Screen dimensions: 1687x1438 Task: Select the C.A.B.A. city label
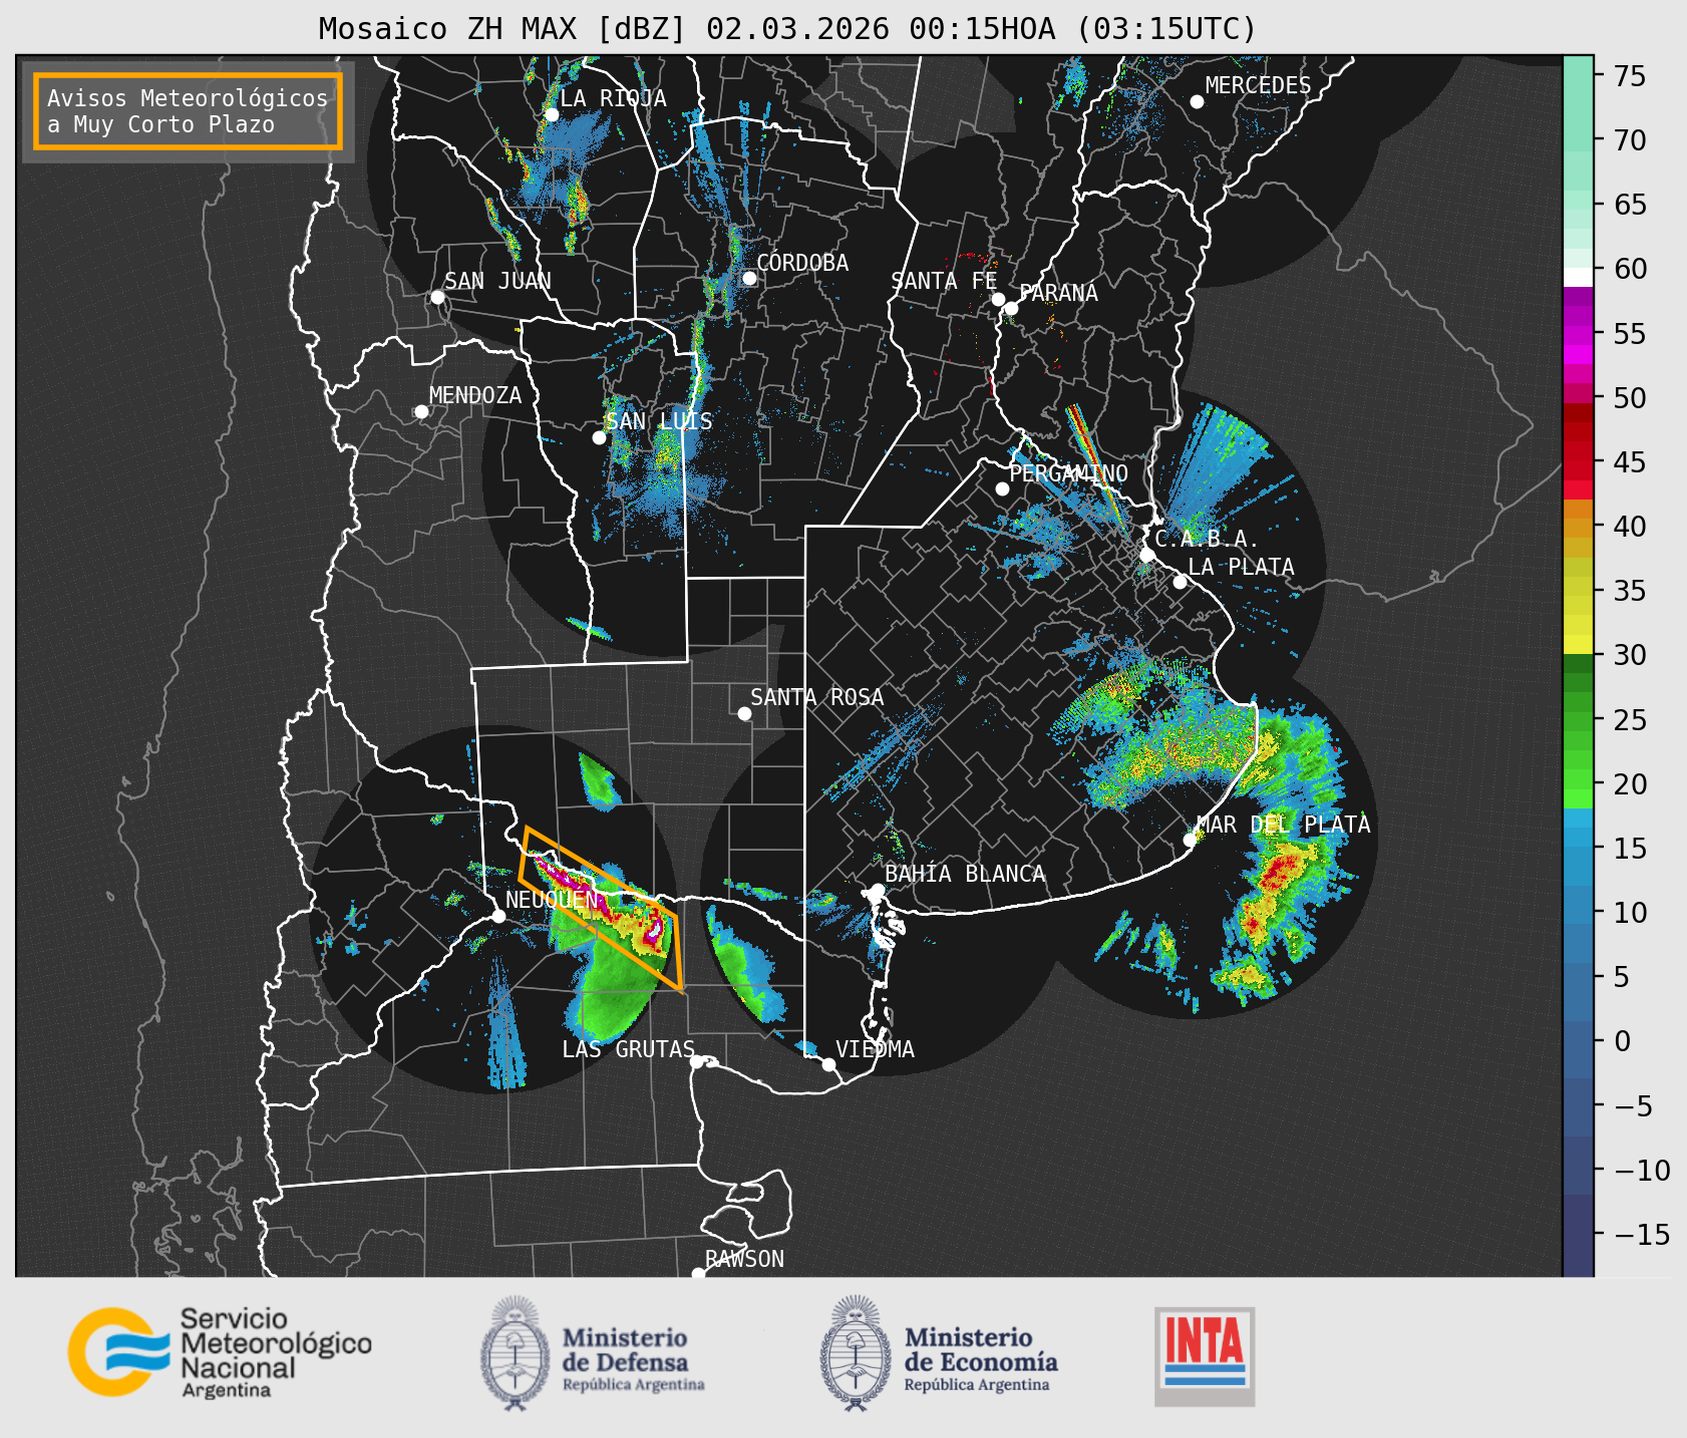coord(1207,539)
